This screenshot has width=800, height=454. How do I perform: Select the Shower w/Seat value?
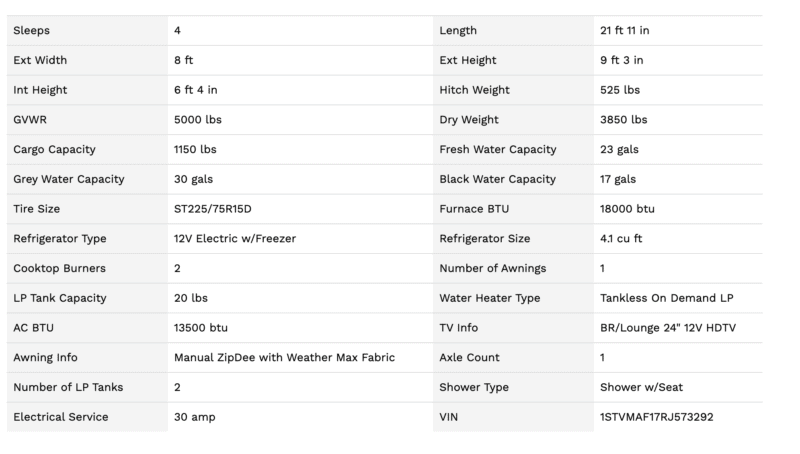pos(640,387)
